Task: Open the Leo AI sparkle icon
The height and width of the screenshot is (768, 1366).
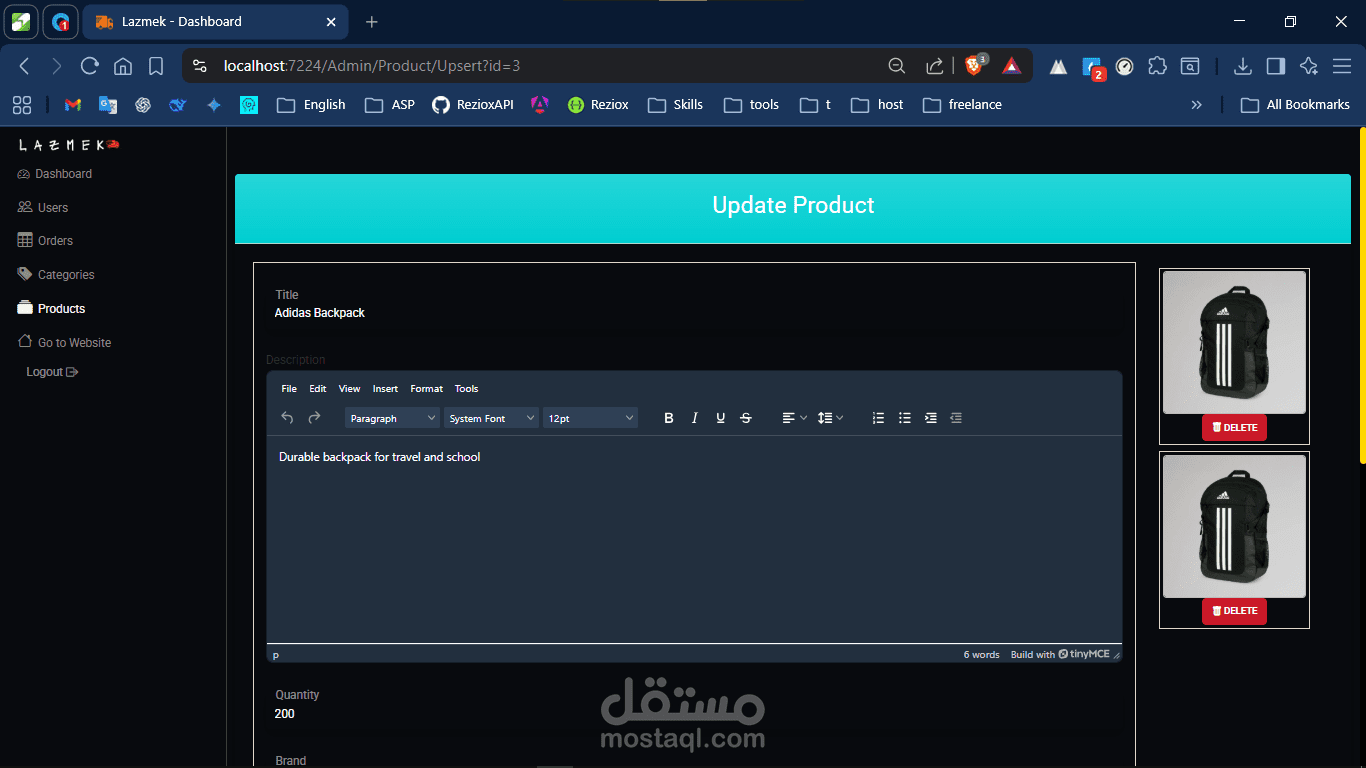Action: pos(1309,66)
